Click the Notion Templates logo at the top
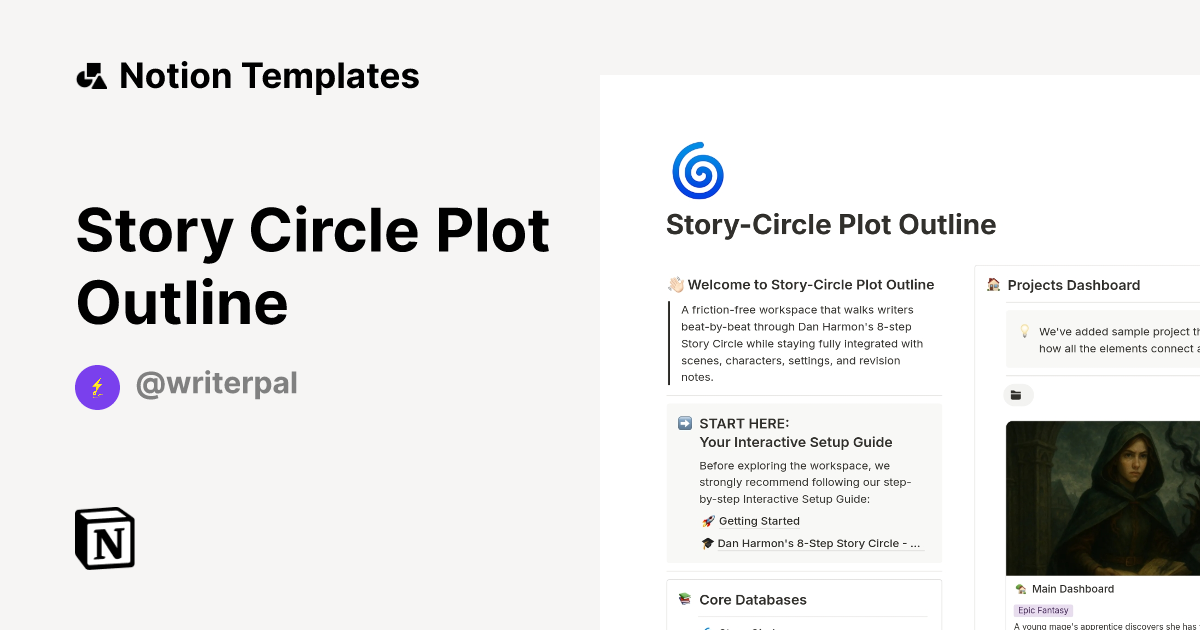Screen dimensions: 1200x630 pyautogui.click(x=248, y=75)
